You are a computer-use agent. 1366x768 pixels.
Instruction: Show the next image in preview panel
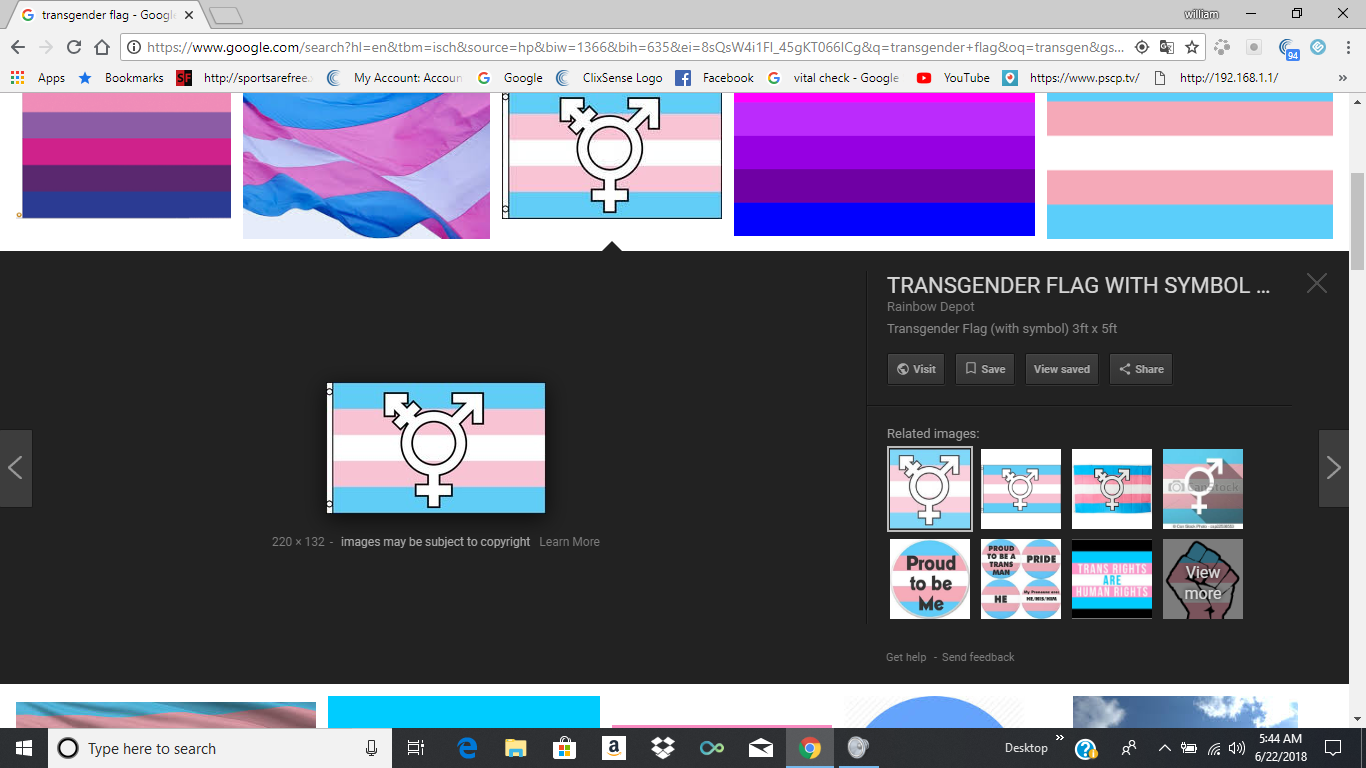1333,468
